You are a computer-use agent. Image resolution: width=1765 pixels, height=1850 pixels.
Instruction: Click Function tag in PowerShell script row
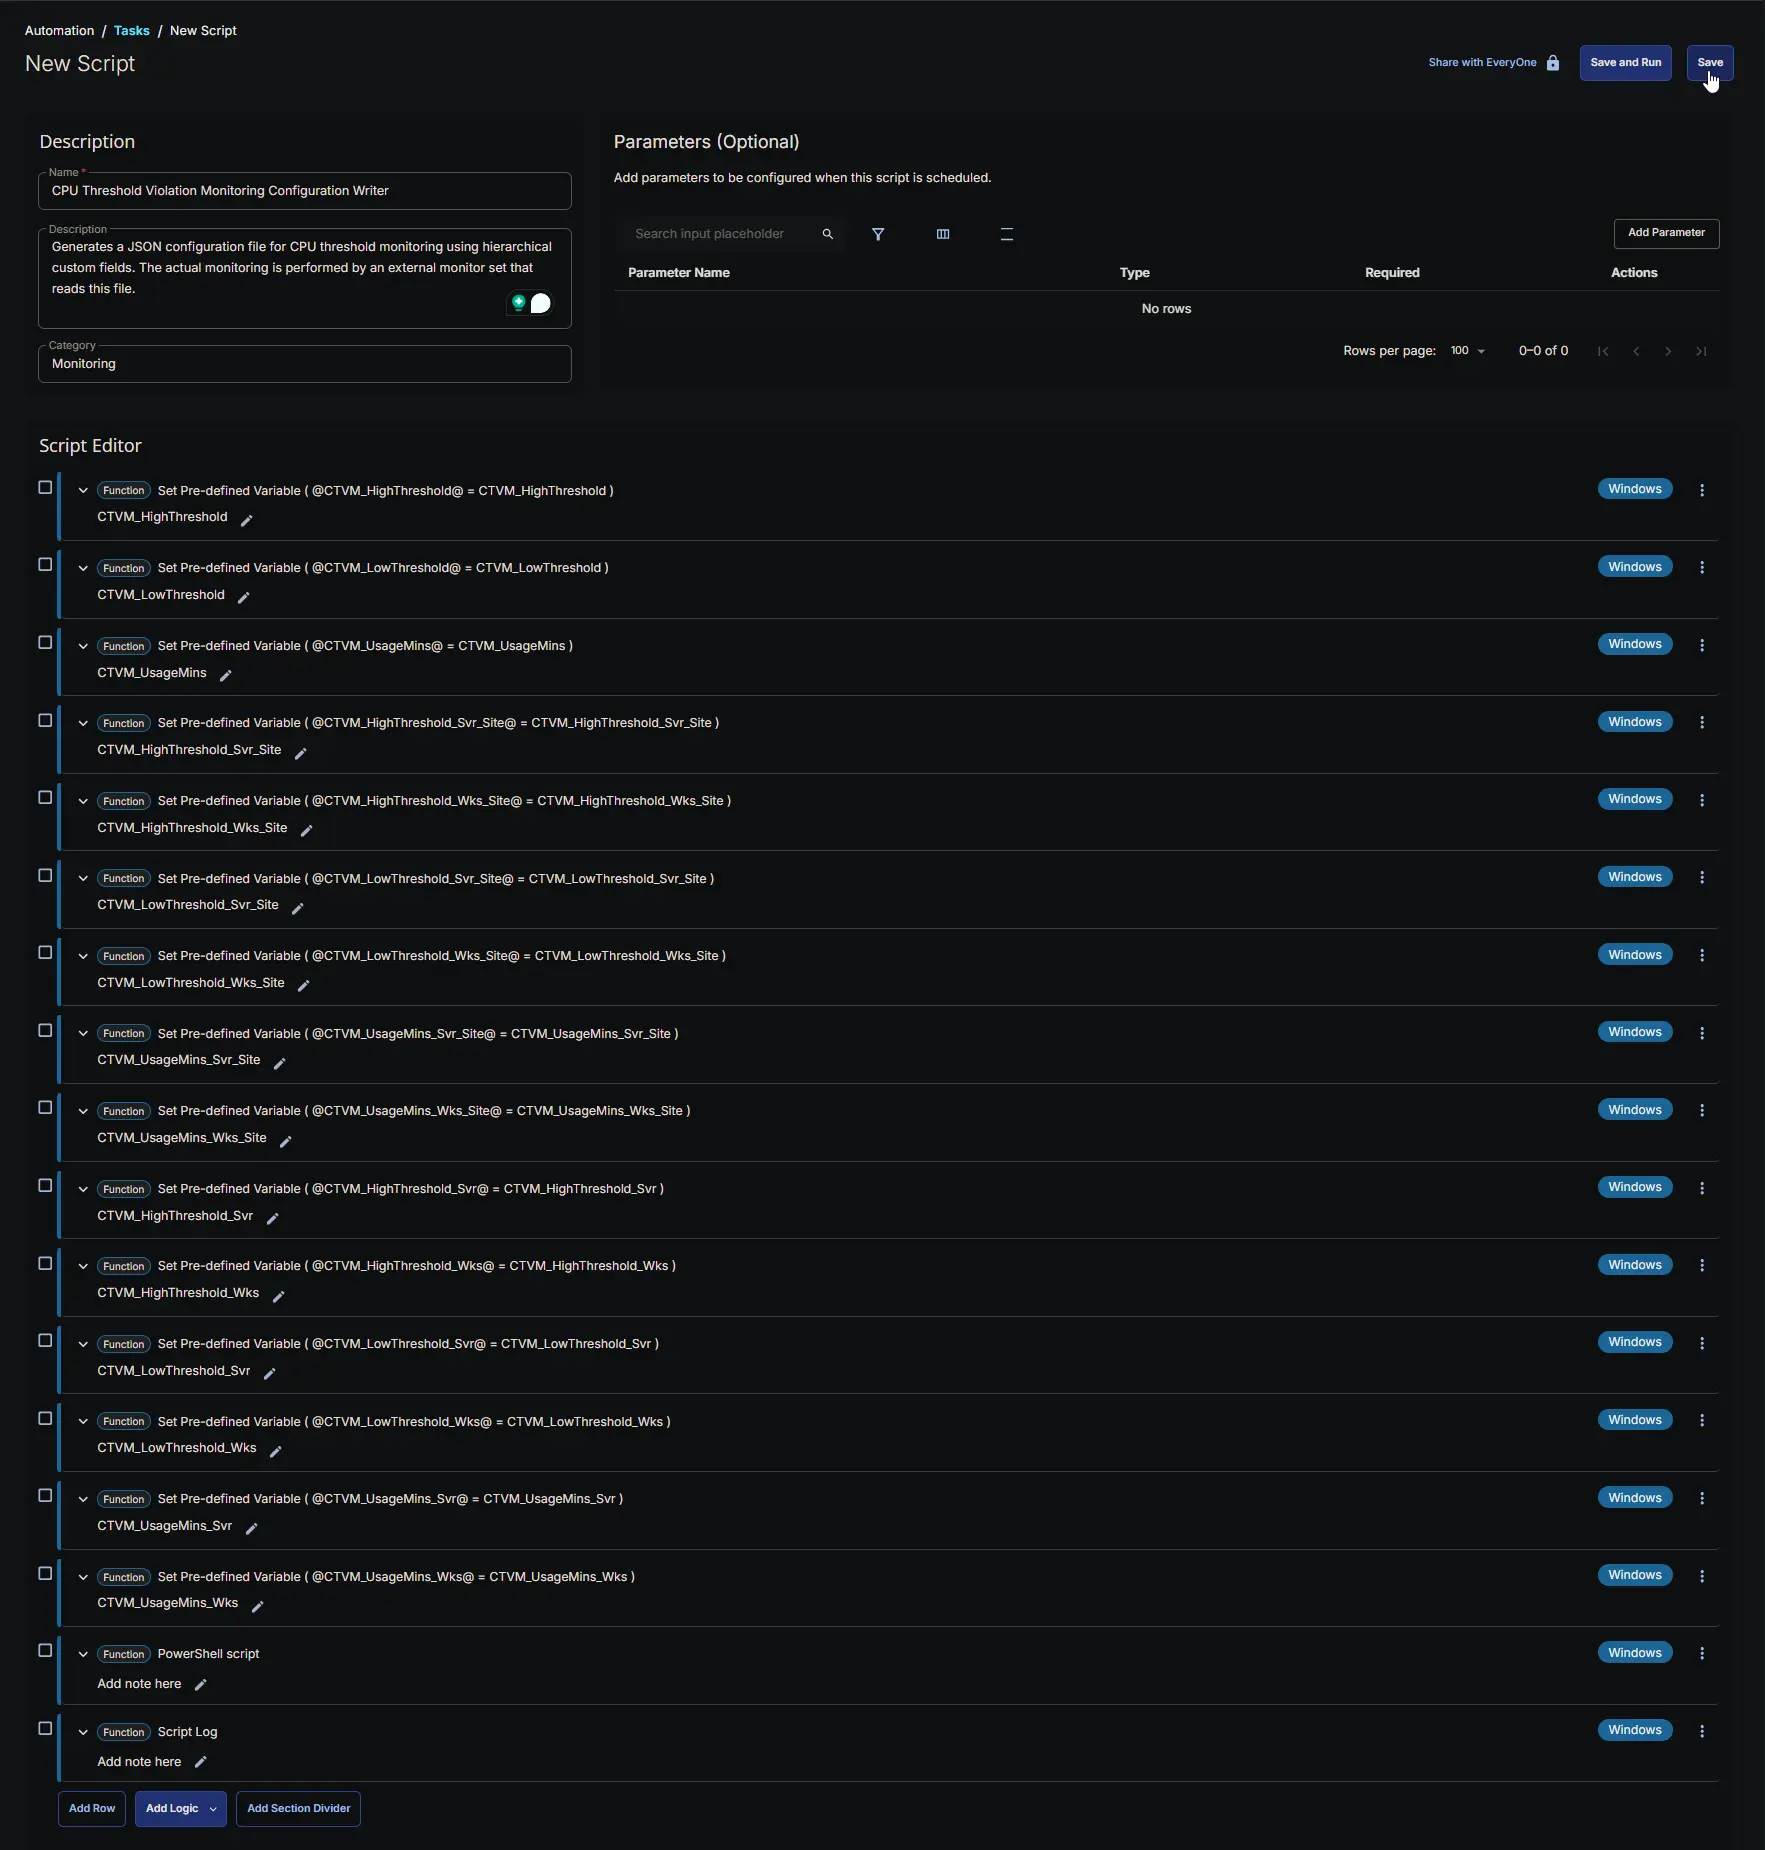[x=124, y=1655]
